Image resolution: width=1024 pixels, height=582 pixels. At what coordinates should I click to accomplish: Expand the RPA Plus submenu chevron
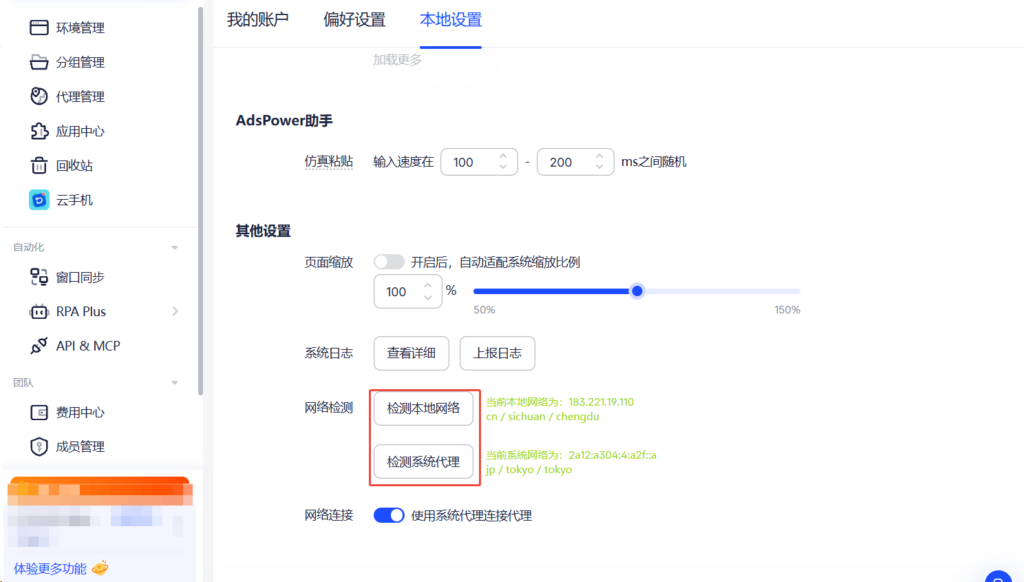tap(175, 312)
